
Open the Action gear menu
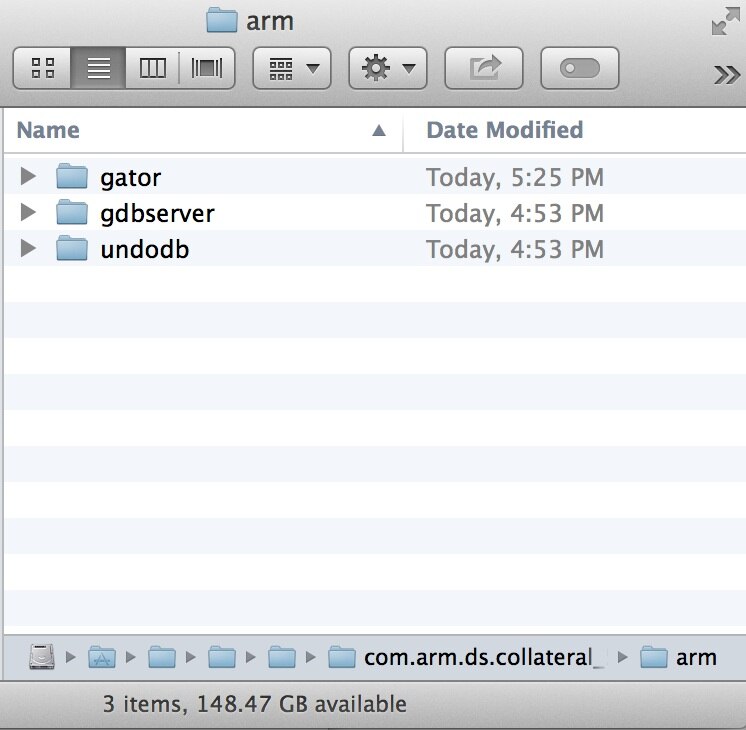(x=387, y=68)
